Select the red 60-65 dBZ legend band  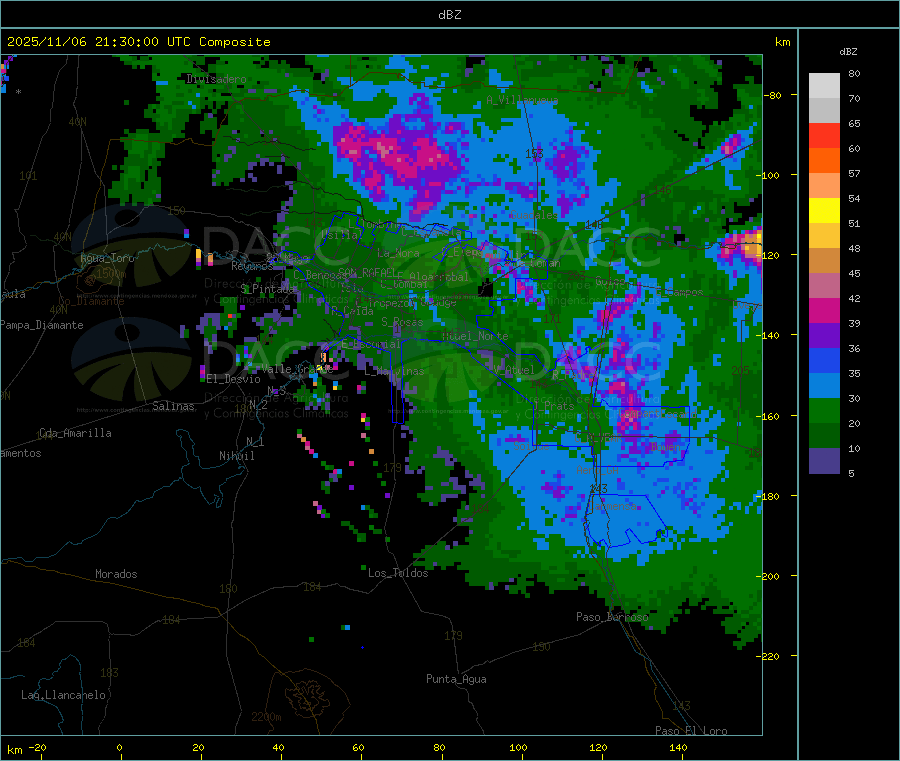point(824,136)
